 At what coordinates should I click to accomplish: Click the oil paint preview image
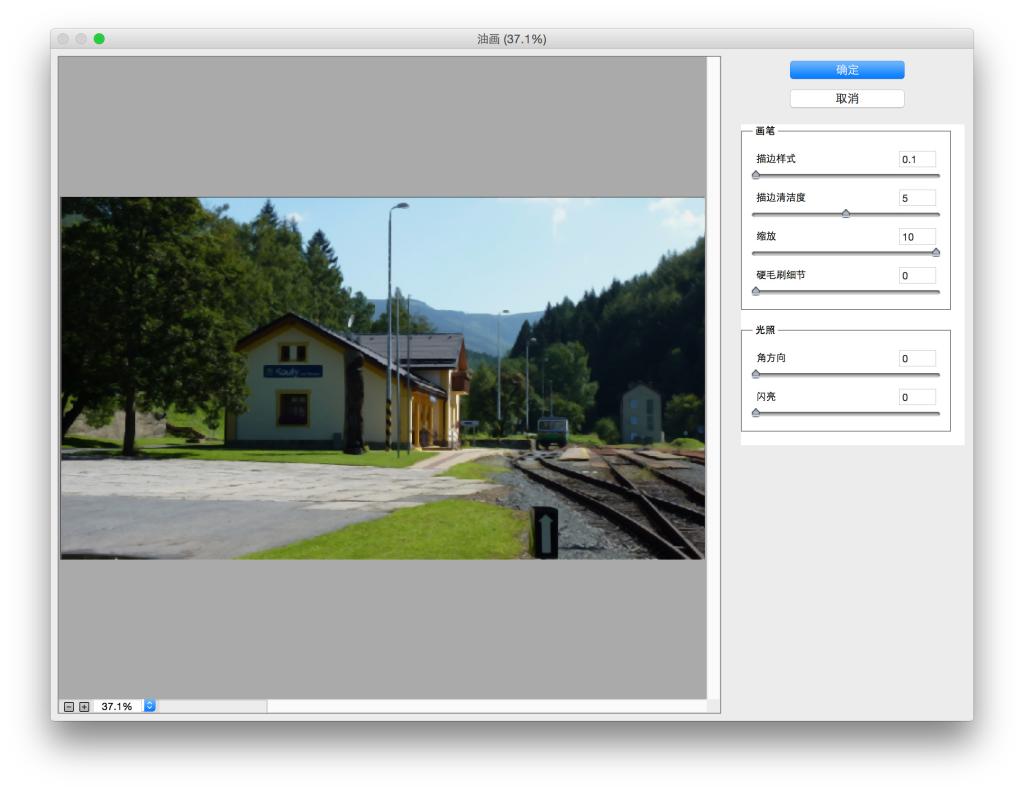click(x=382, y=378)
